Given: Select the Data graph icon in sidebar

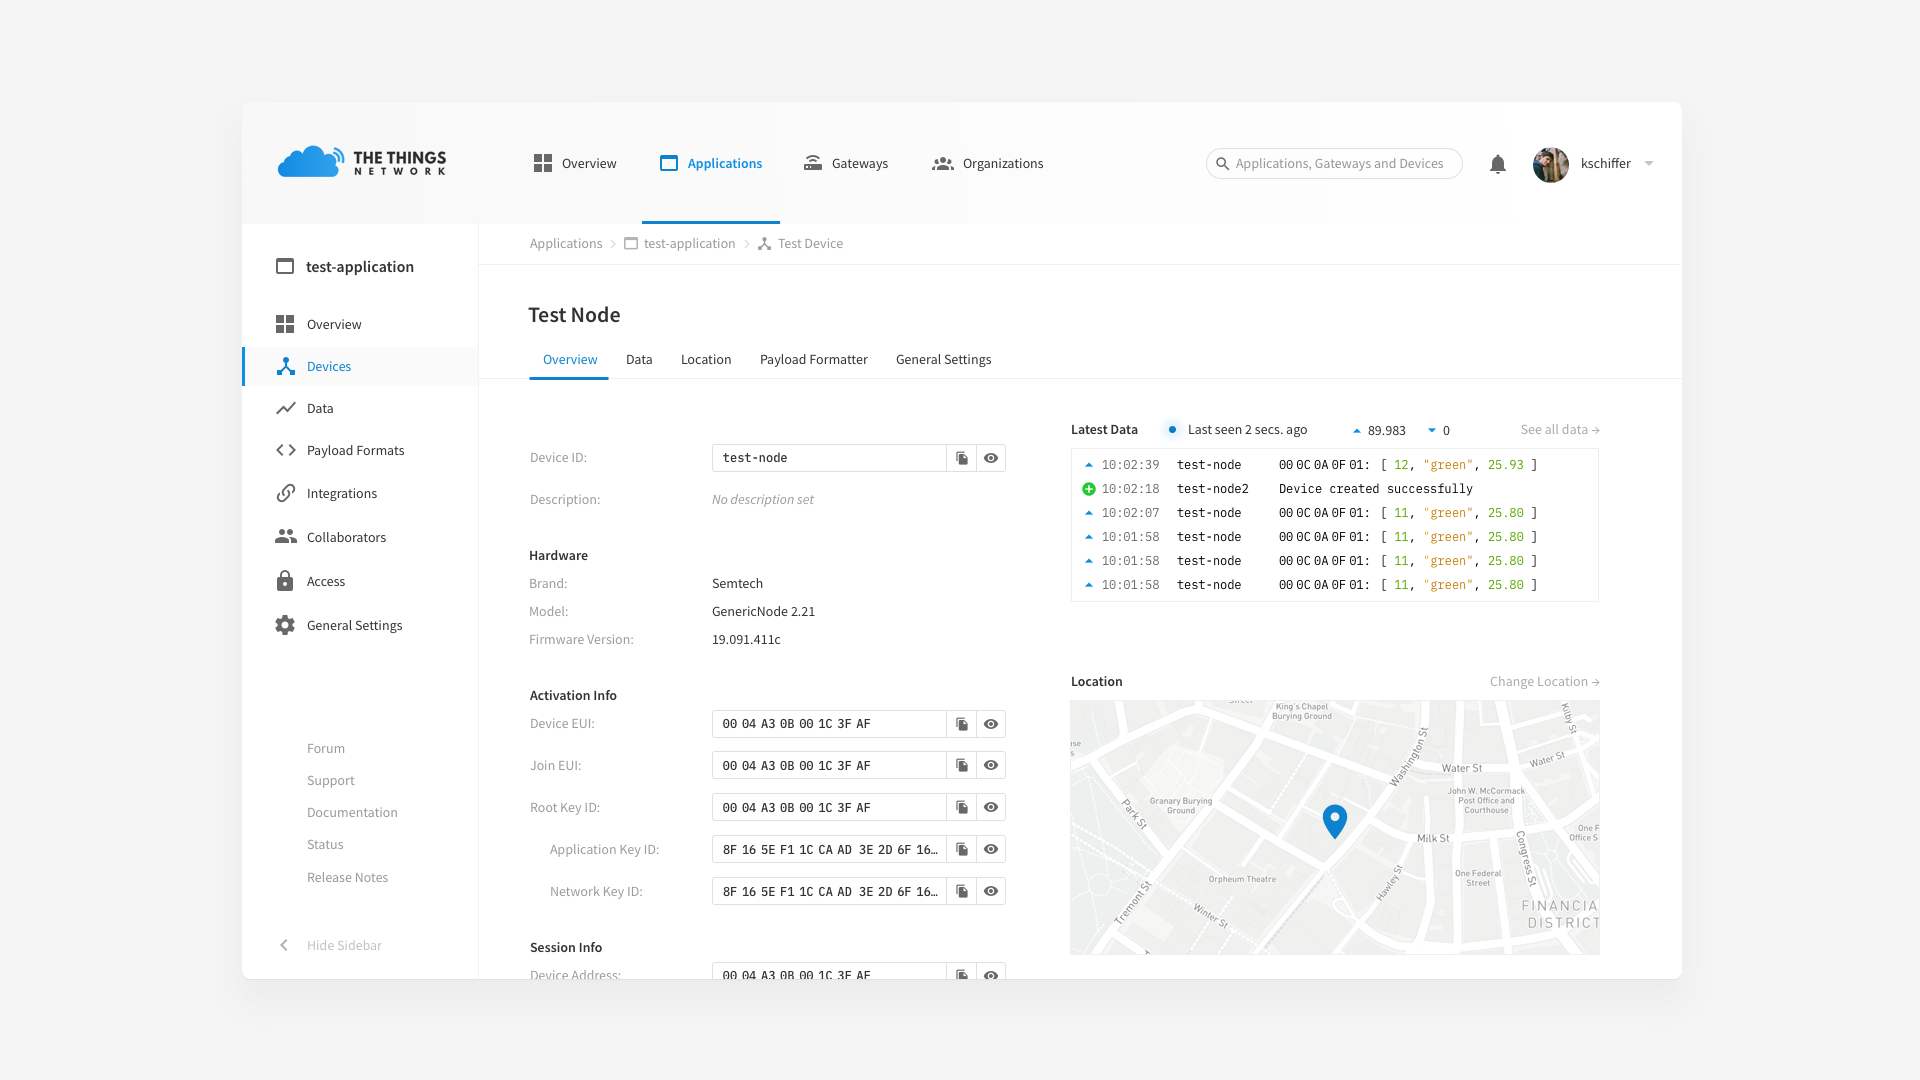Looking at the screenshot, I should pos(284,408).
